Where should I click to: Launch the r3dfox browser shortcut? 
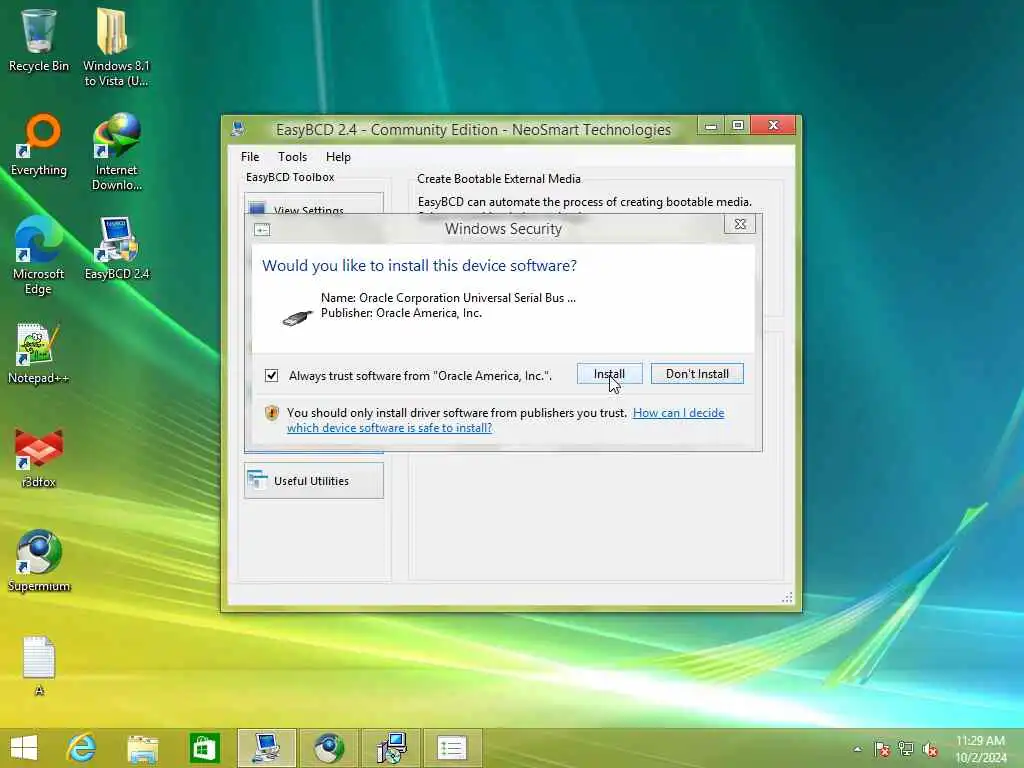pyautogui.click(x=39, y=457)
